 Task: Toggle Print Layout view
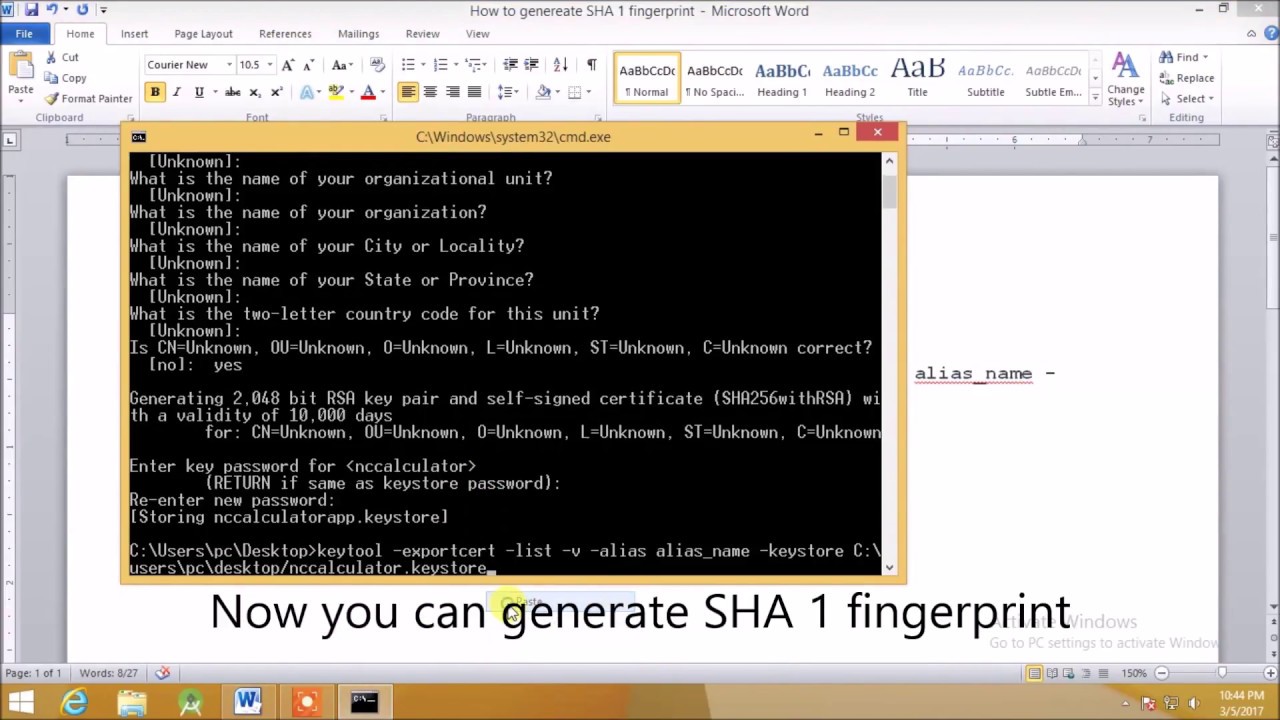click(1035, 673)
